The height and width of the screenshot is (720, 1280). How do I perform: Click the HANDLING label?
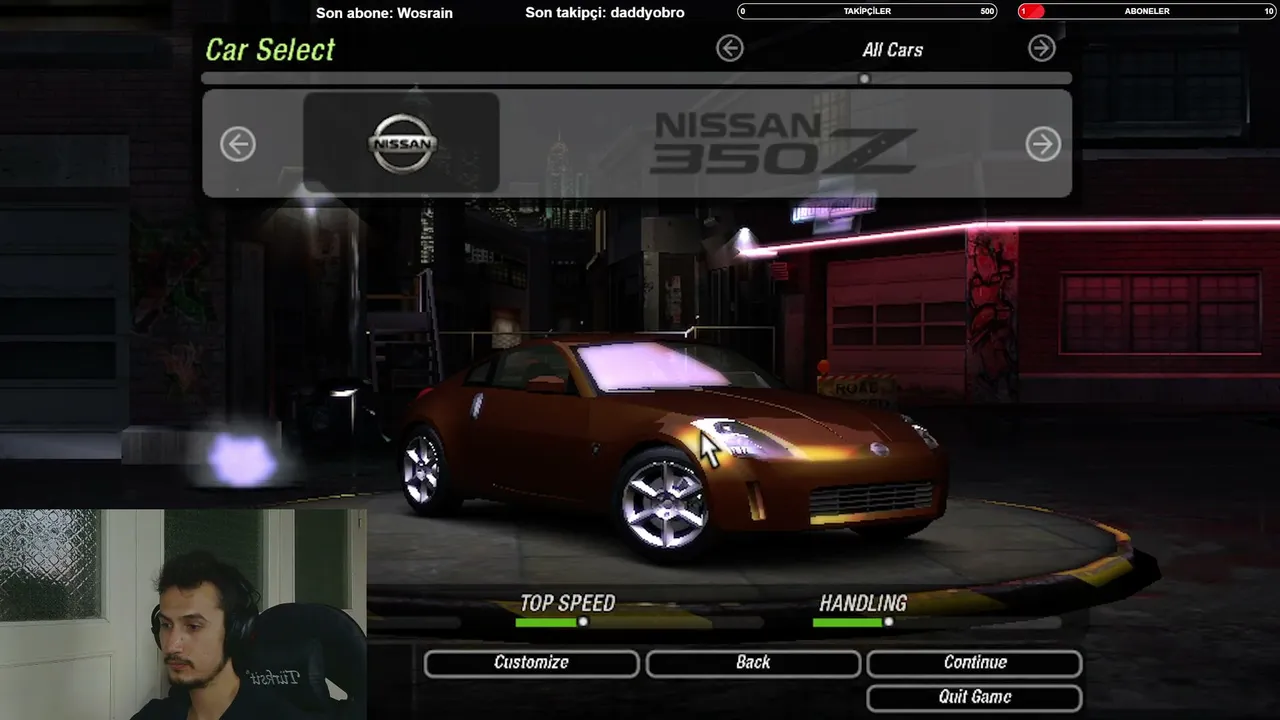click(x=863, y=603)
